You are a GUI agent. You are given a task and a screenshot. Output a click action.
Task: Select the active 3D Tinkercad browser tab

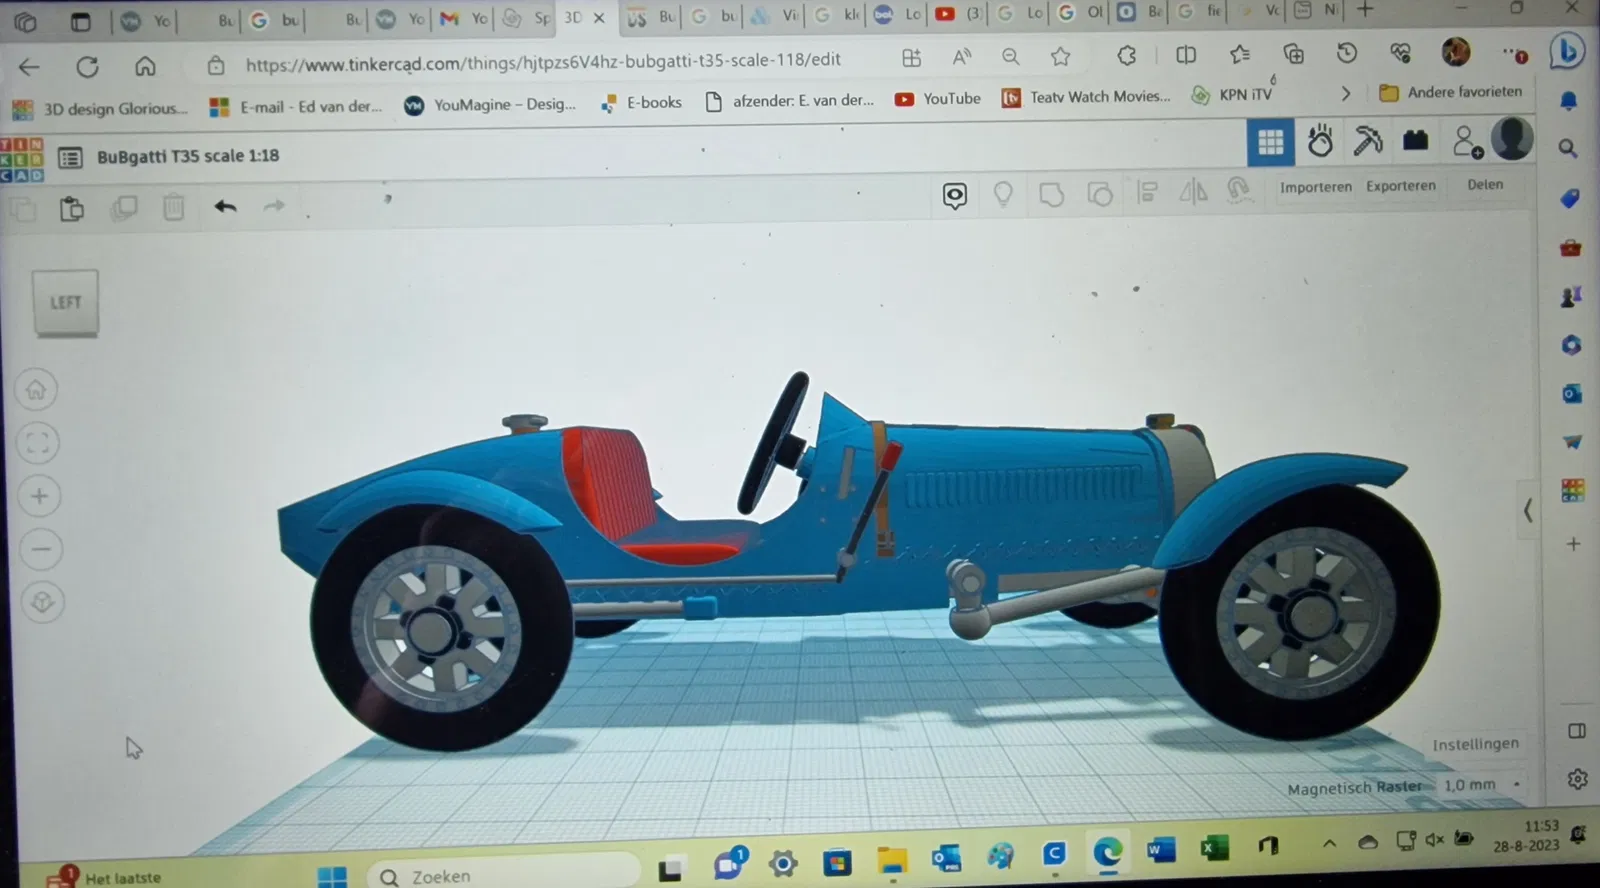(585, 18)
